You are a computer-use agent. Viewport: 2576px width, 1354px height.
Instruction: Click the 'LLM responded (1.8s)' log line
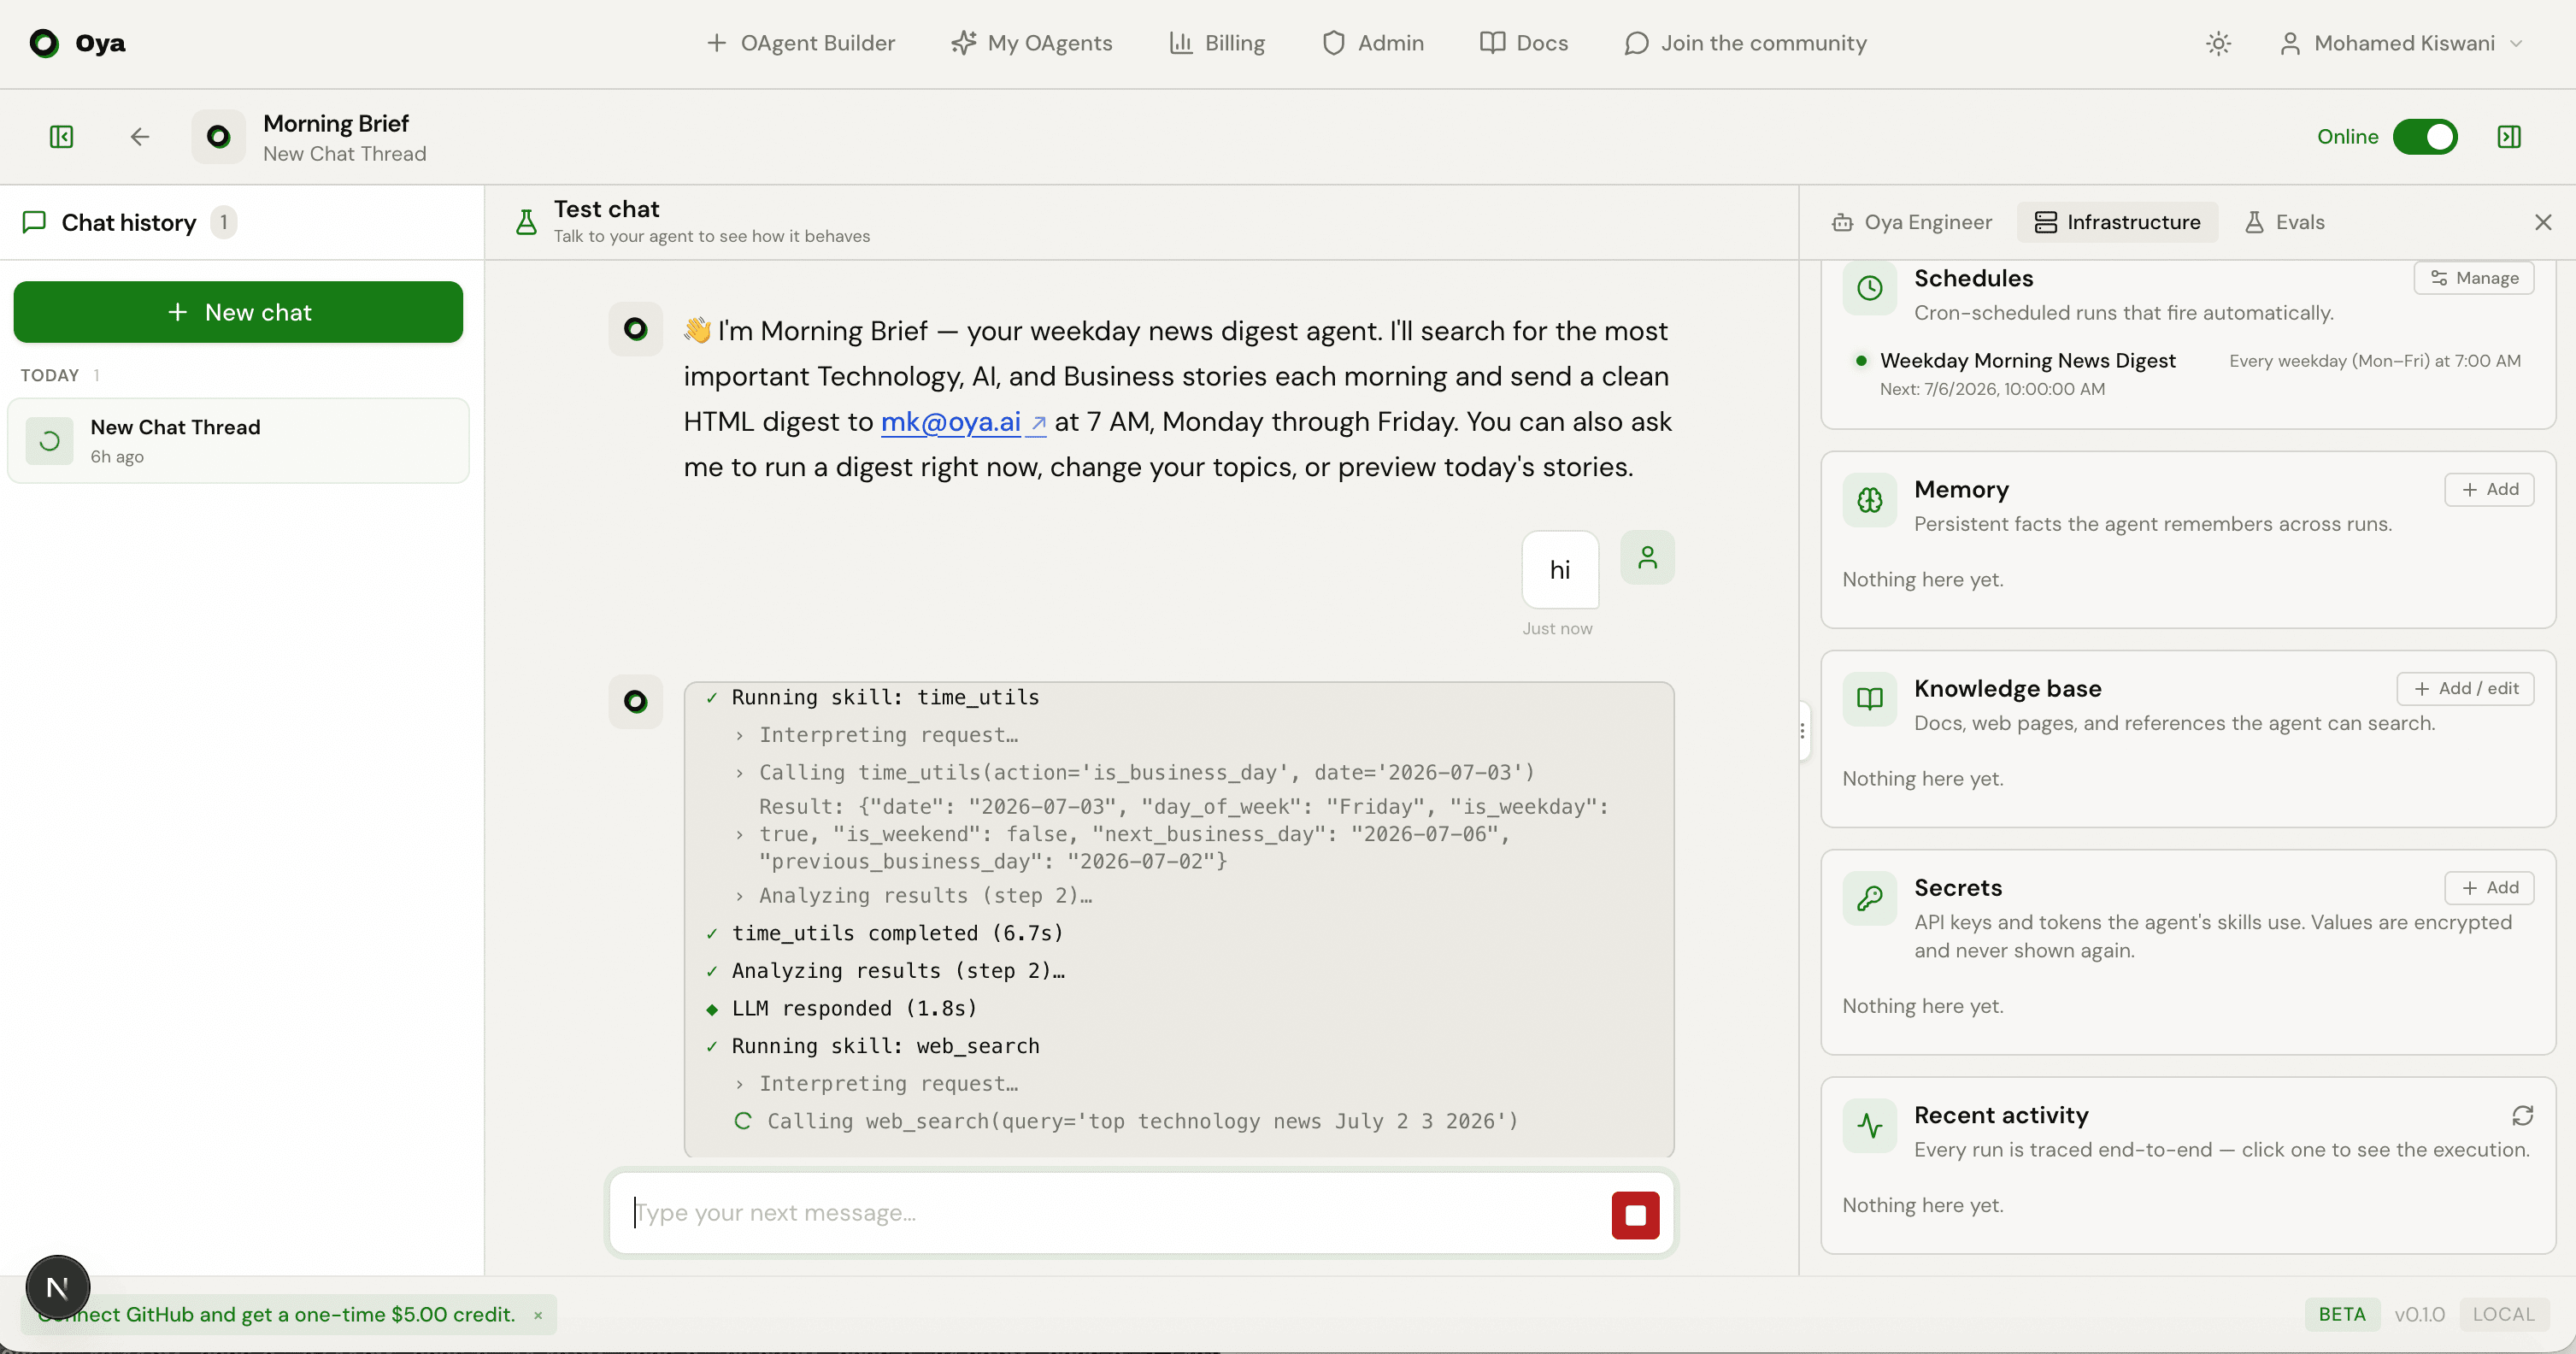(x=854, y=1009)
